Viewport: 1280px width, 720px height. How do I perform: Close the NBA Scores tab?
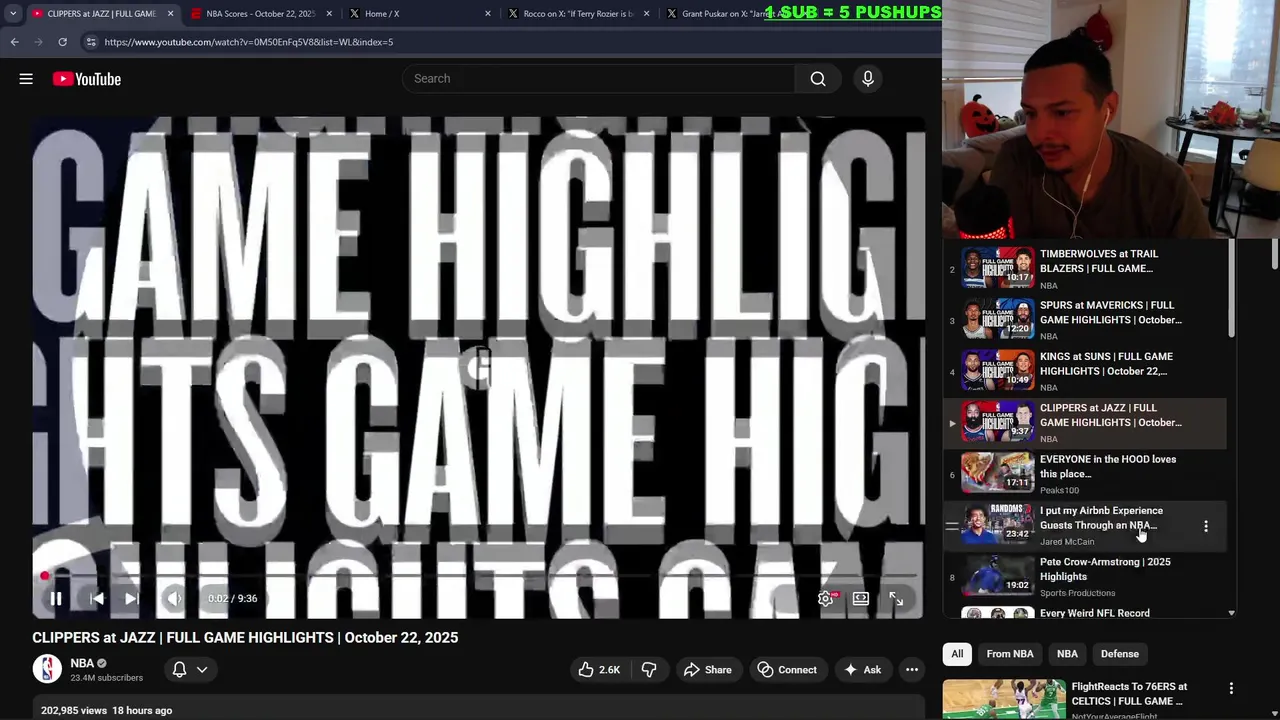coord(329,14)
